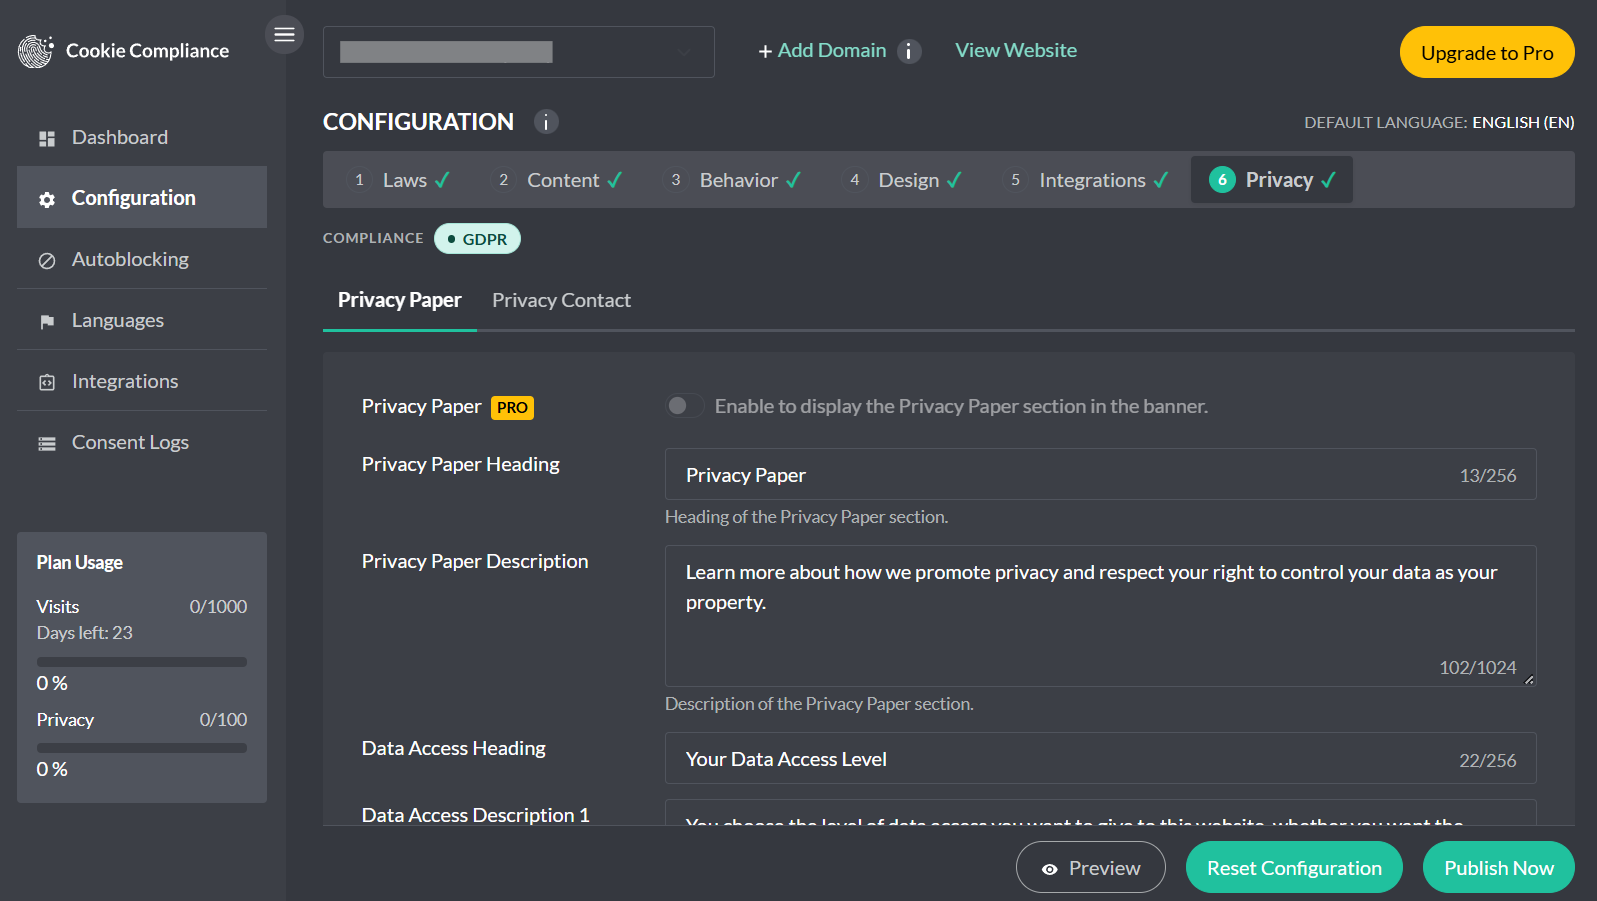Click the Upgrade to Pro button
Image resolution: width=1597 pixels, height=901 pixels.
1487,52
